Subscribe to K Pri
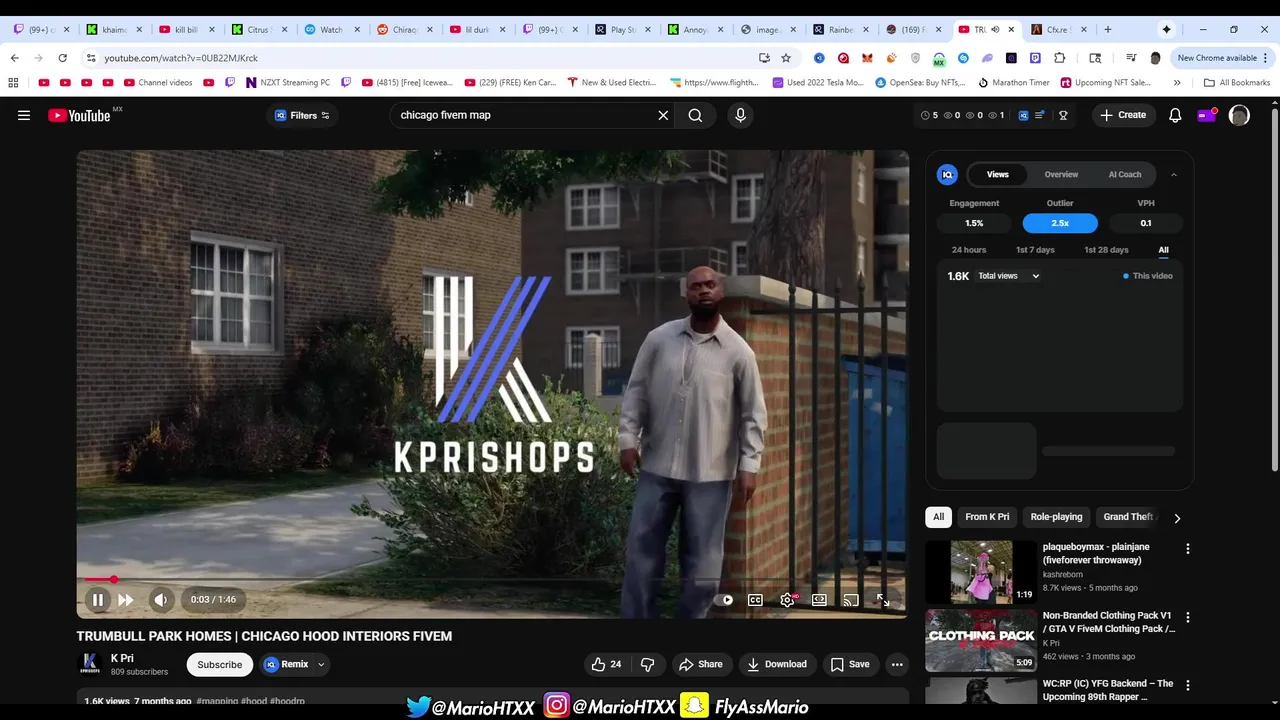1280x720 pixels. pos(219,664)
